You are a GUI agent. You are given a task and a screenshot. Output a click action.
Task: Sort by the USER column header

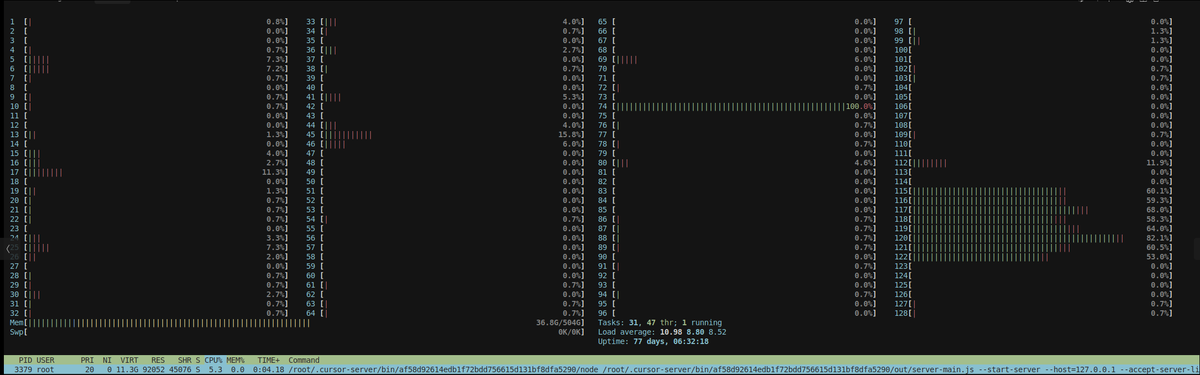point(45,359)
